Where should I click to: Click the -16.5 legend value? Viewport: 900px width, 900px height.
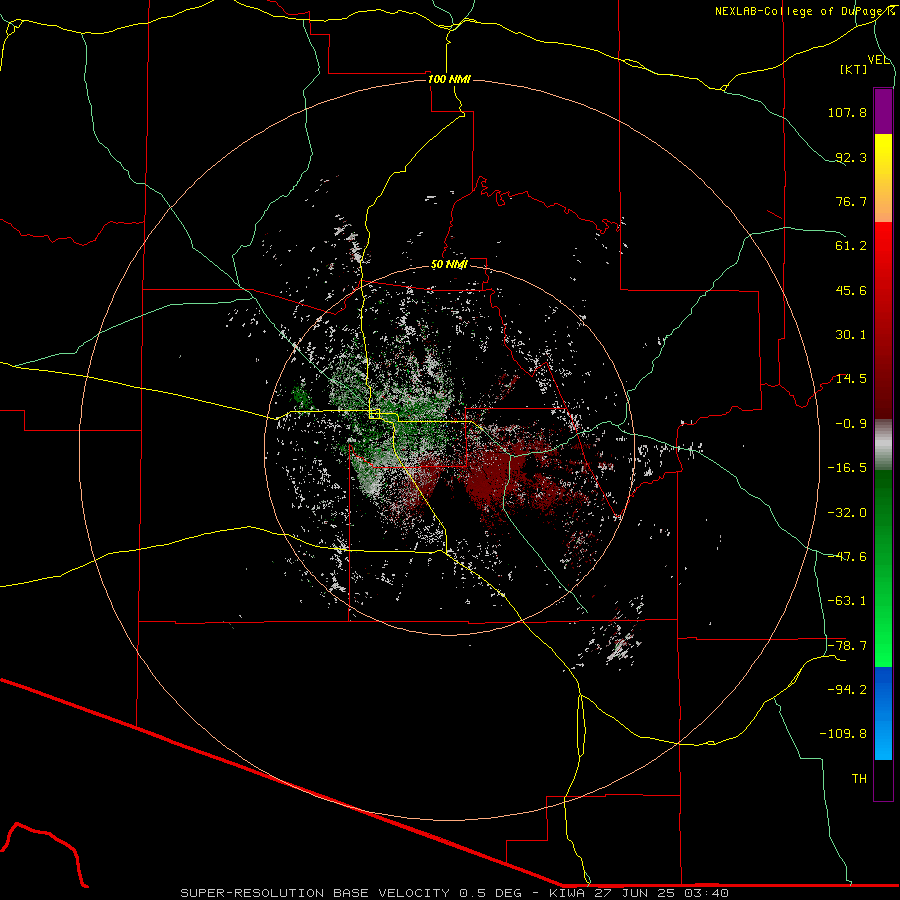pyautogui.click(x=847, y=468)
